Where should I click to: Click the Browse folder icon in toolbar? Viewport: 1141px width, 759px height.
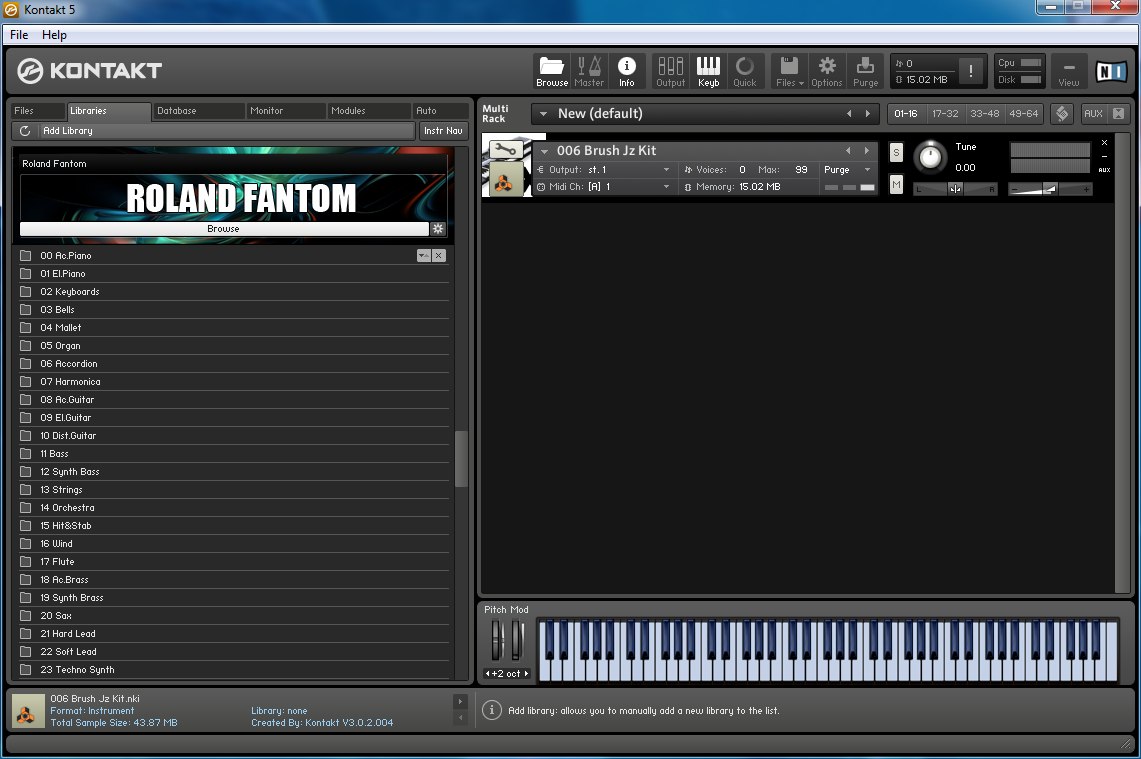pos(552,71)
